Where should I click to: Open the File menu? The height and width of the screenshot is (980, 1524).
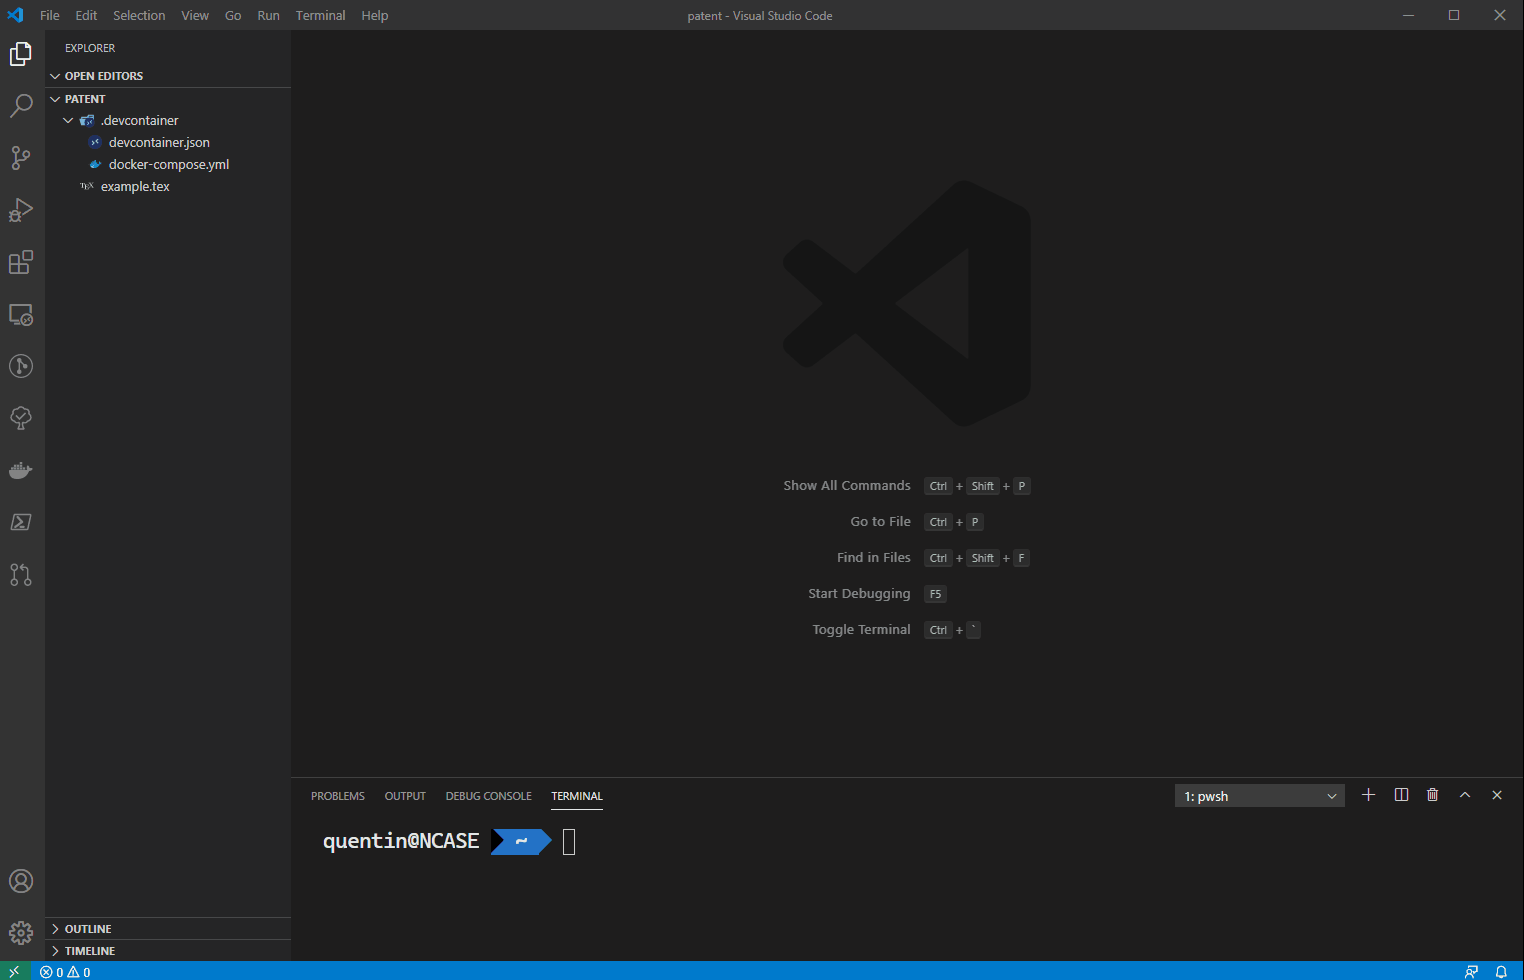(50, 15)
